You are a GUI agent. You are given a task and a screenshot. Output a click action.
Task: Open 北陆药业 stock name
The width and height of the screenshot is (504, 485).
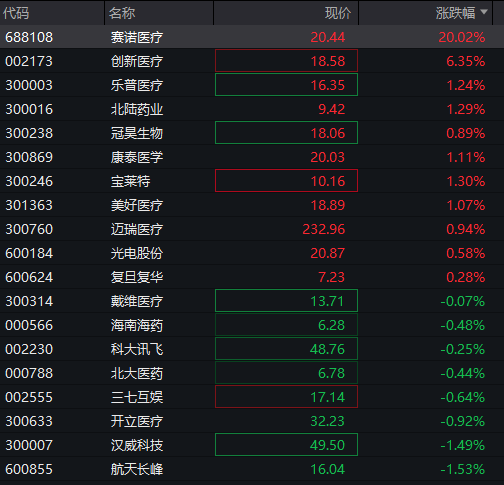pos(137,109)
